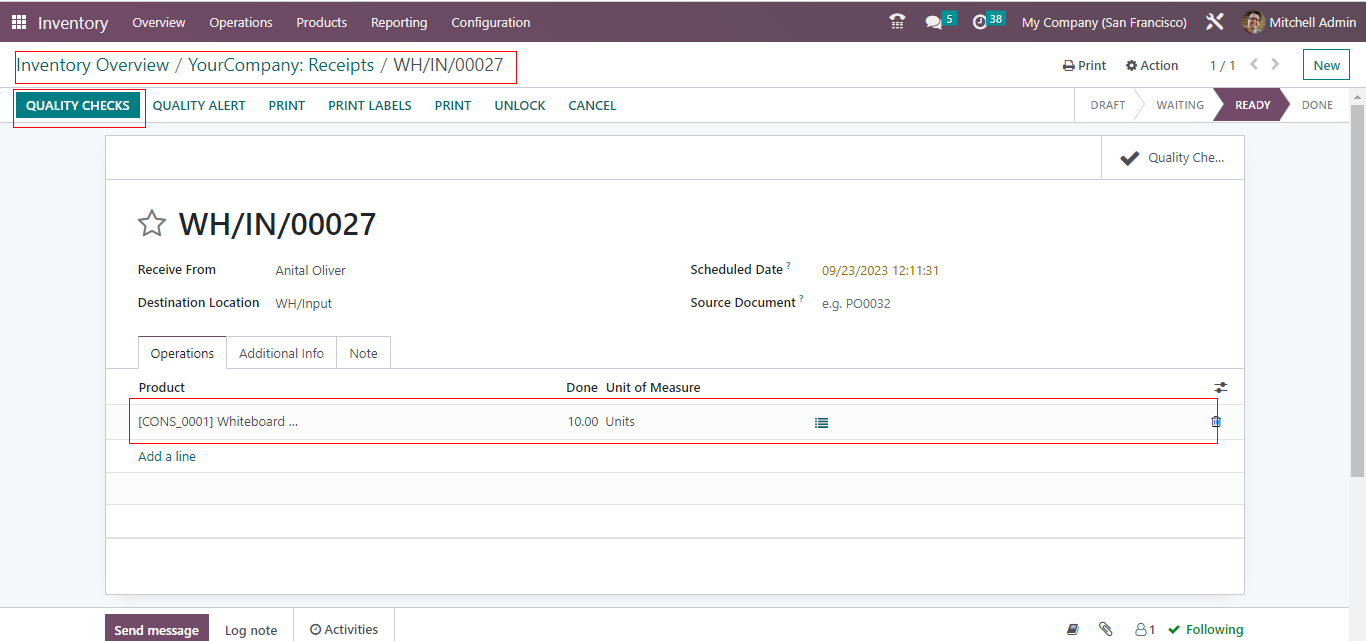This screenshot has height=641, width=1366.
Task: Click the attachment paperclip icon
Action: coord(1105,629)
